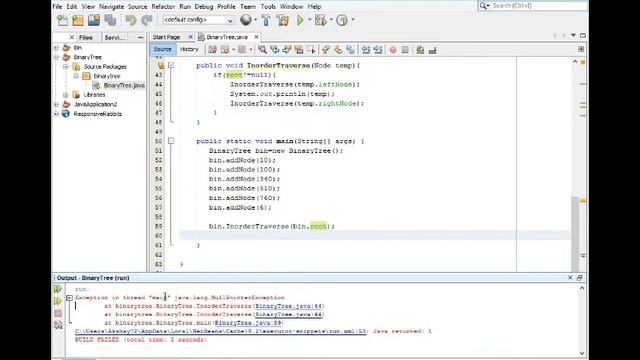Open the Refactor menu

click(x=163, y=7)
